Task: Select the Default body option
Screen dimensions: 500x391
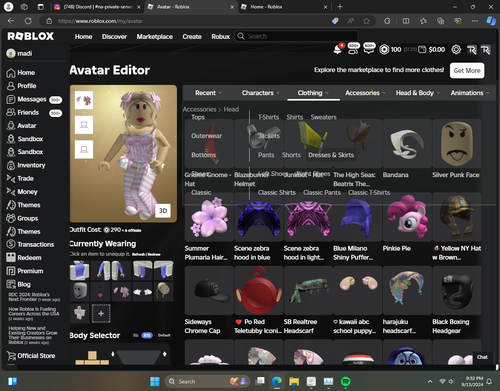Action: pyautogui.click(x=164, y=335)
